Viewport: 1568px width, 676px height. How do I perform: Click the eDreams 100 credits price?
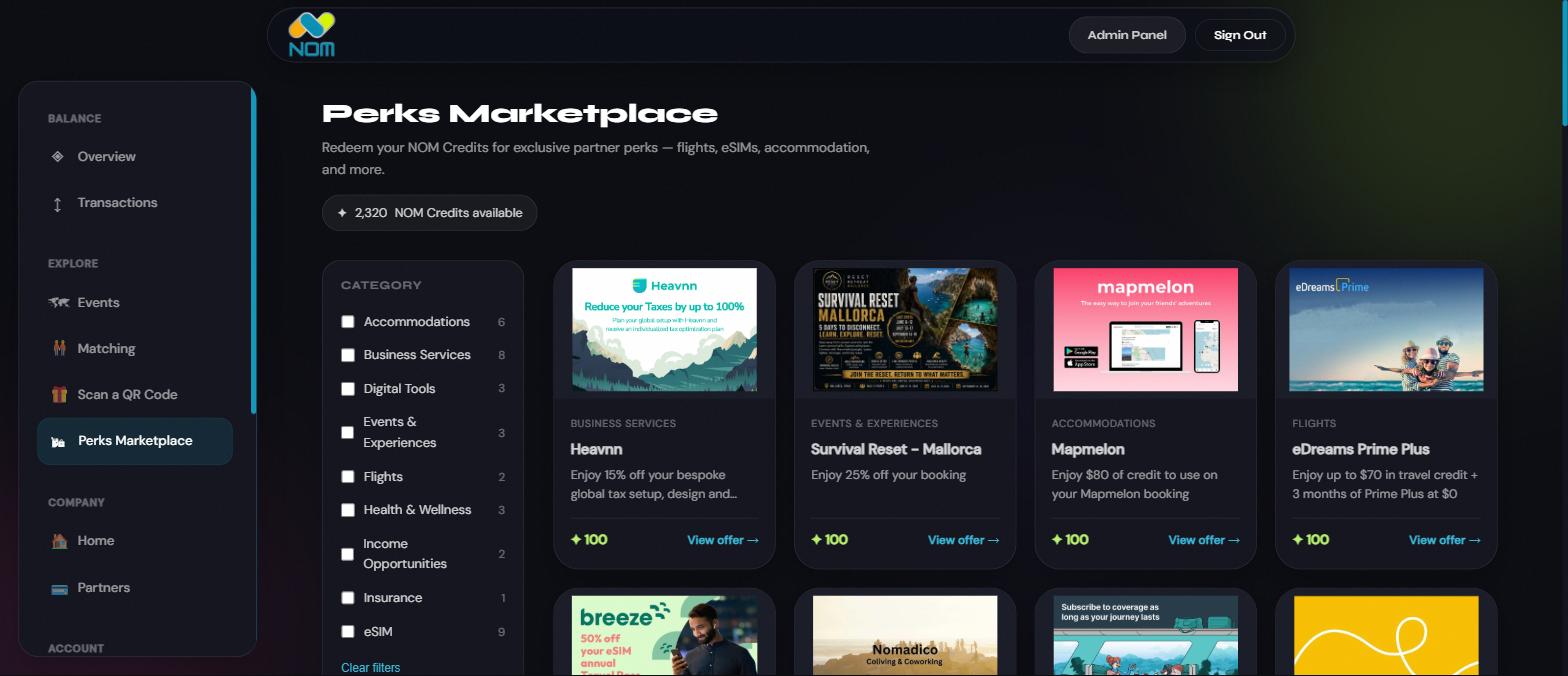(1310, 540)
